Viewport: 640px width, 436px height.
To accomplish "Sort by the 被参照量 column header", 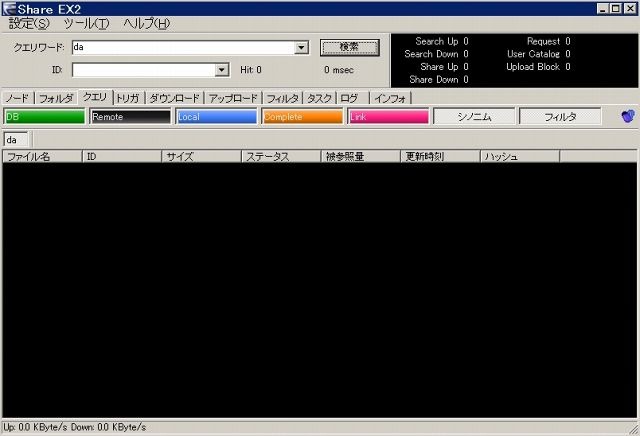I will click(361, 156).
